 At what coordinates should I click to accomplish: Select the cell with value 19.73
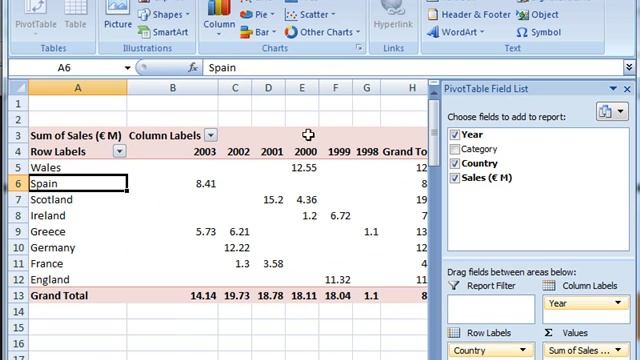click(235, 296)
